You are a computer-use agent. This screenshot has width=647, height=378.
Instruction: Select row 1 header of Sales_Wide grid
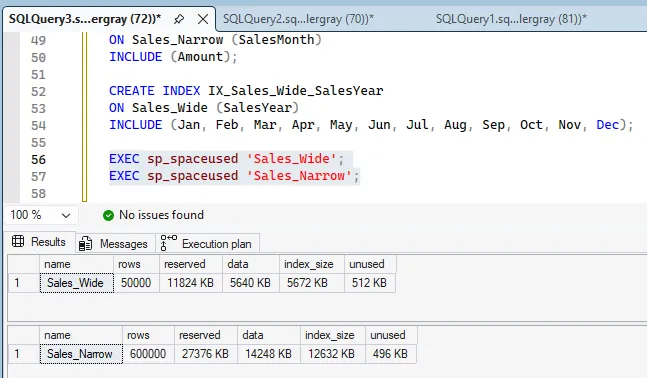click(x=24, y=283)
